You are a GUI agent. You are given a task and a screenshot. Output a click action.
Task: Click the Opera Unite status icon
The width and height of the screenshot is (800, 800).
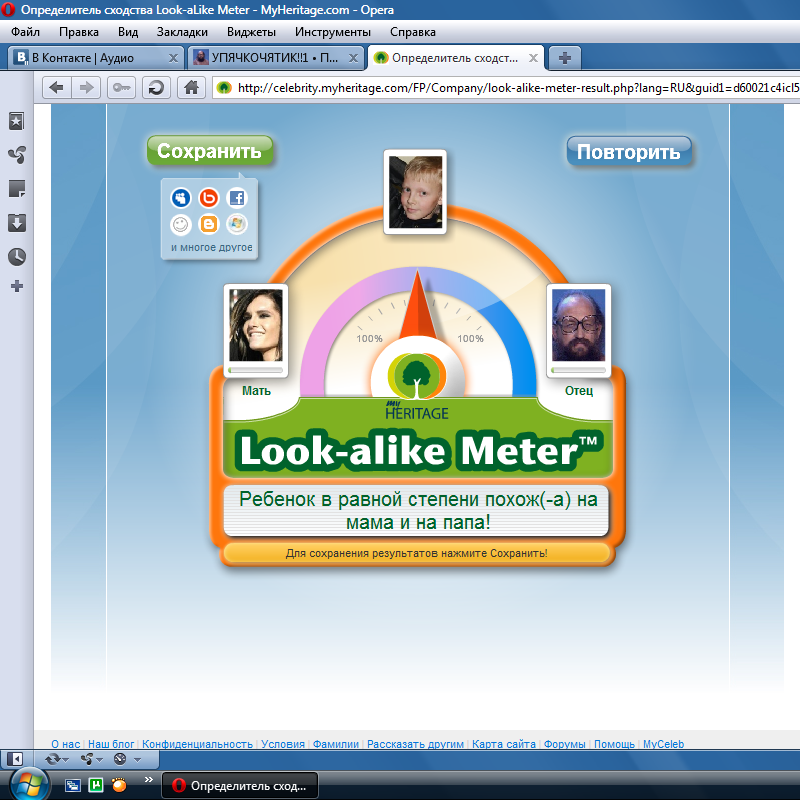[x=87, y=759]
